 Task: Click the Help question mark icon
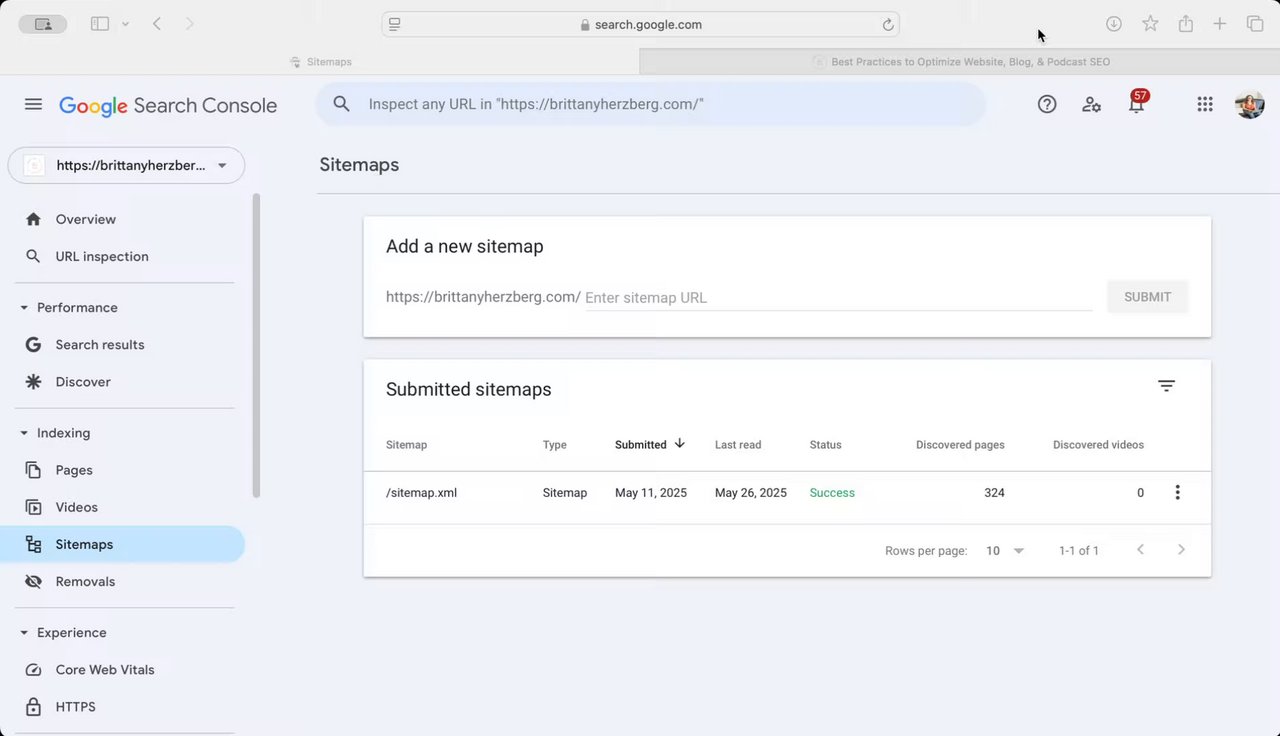[1047, 104]
